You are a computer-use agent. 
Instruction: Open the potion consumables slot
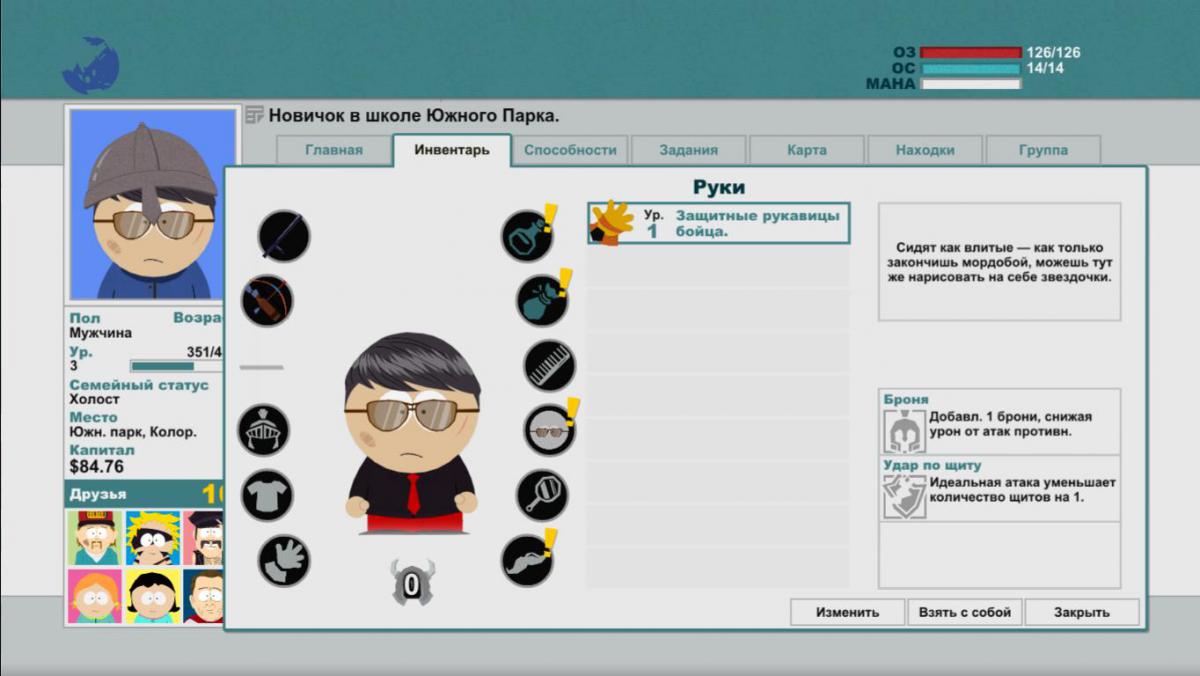[x=527, y=236]
